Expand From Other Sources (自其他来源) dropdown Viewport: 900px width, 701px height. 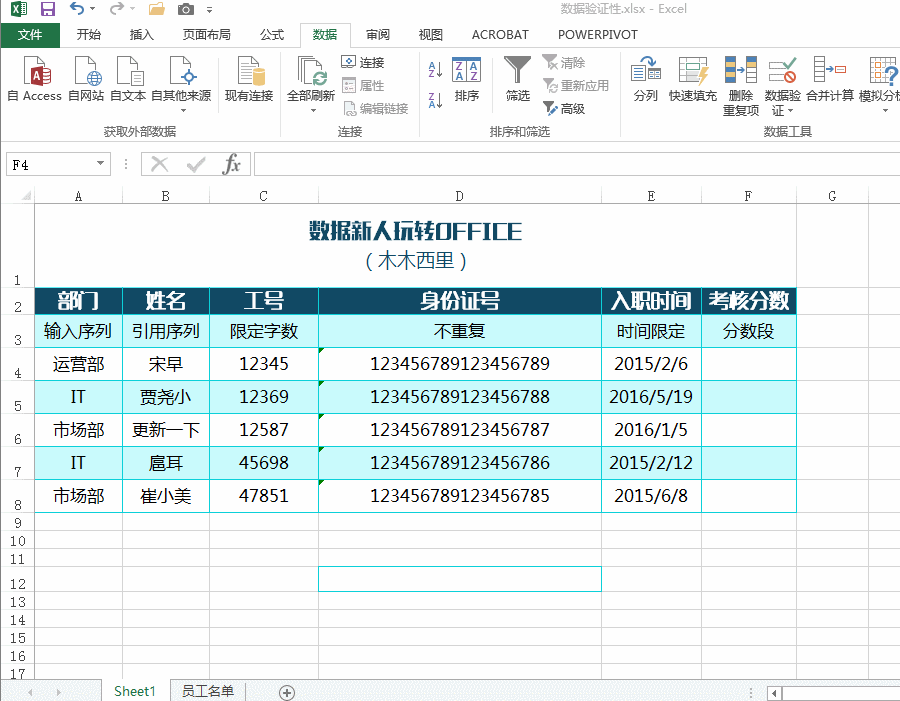[x=183, y=110]
